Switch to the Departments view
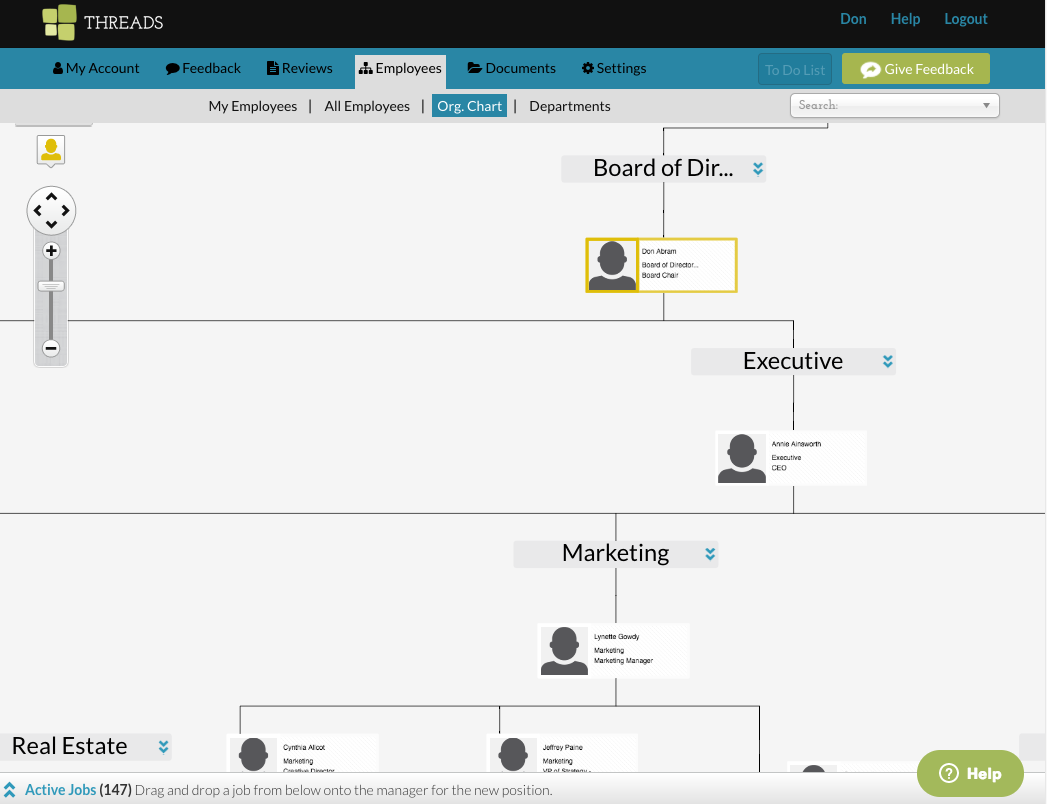This screenshot has height=804, width=1047. [569, 105]
